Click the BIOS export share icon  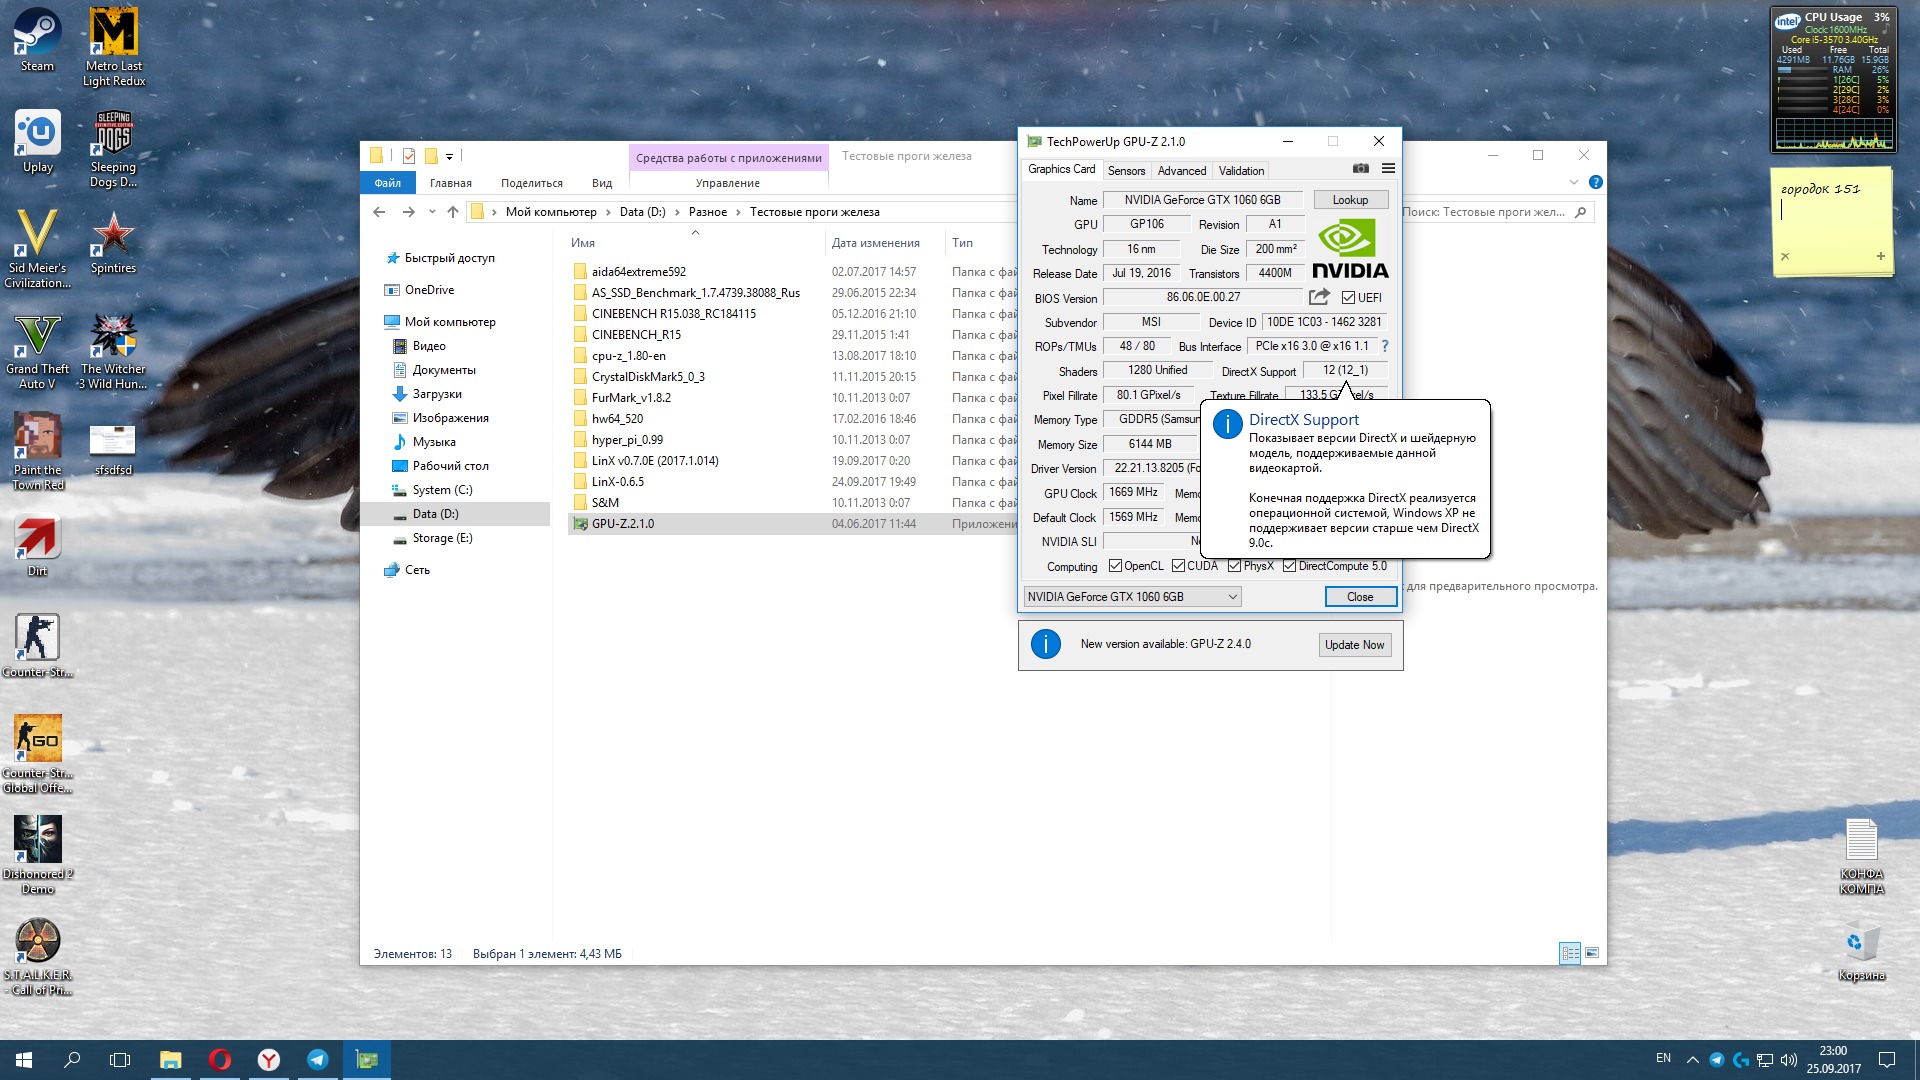point(1319,297)
